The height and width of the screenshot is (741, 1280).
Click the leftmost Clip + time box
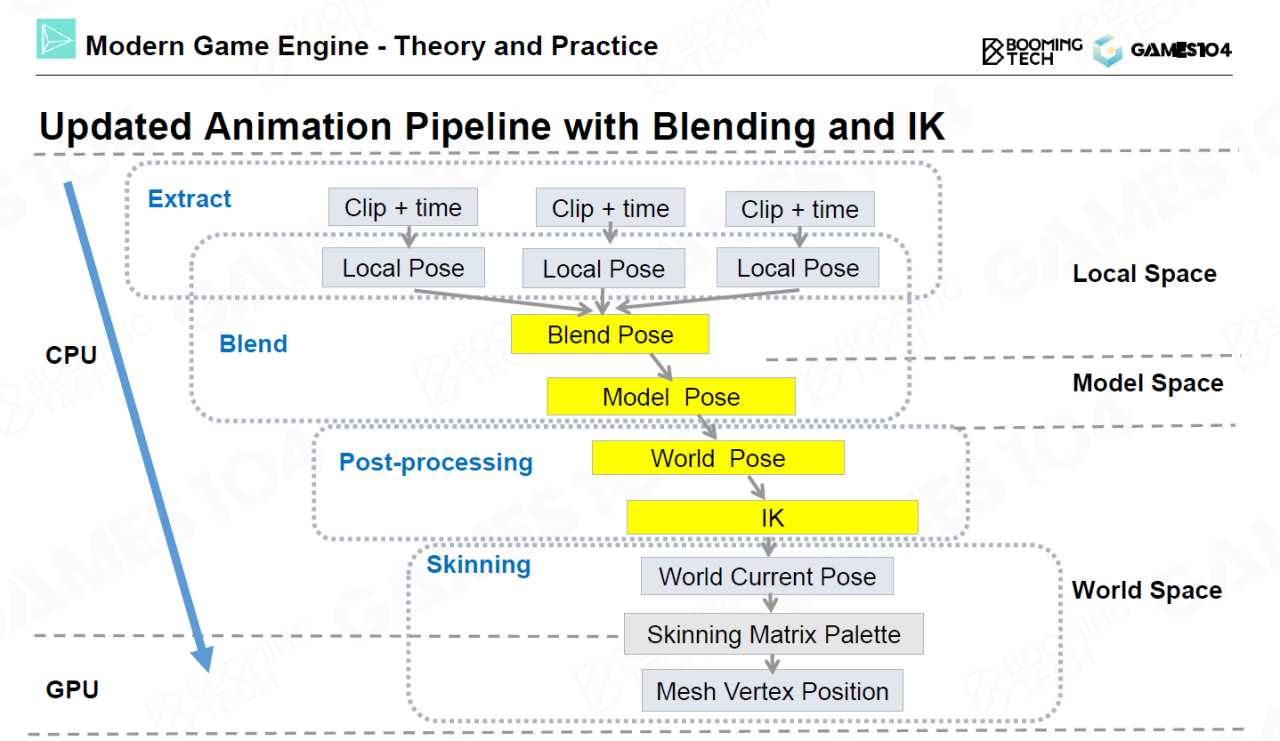[x=403, y=208]
